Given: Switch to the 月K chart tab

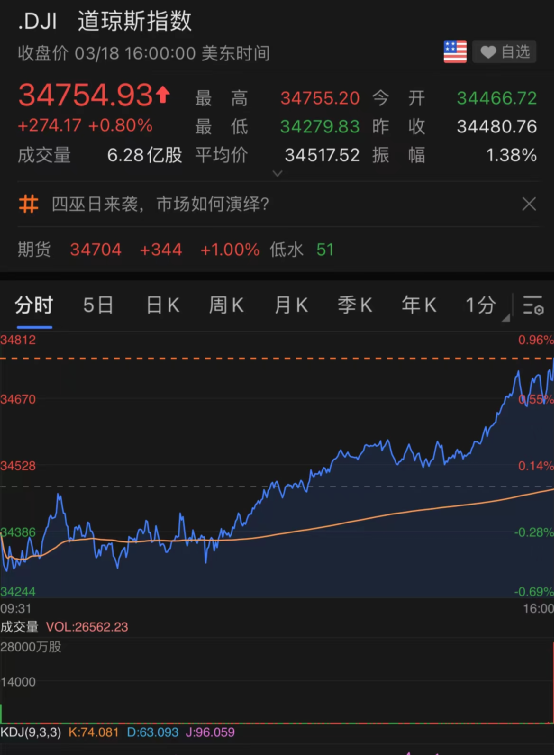Looking at the screenshot, I should tap(291, 305).
